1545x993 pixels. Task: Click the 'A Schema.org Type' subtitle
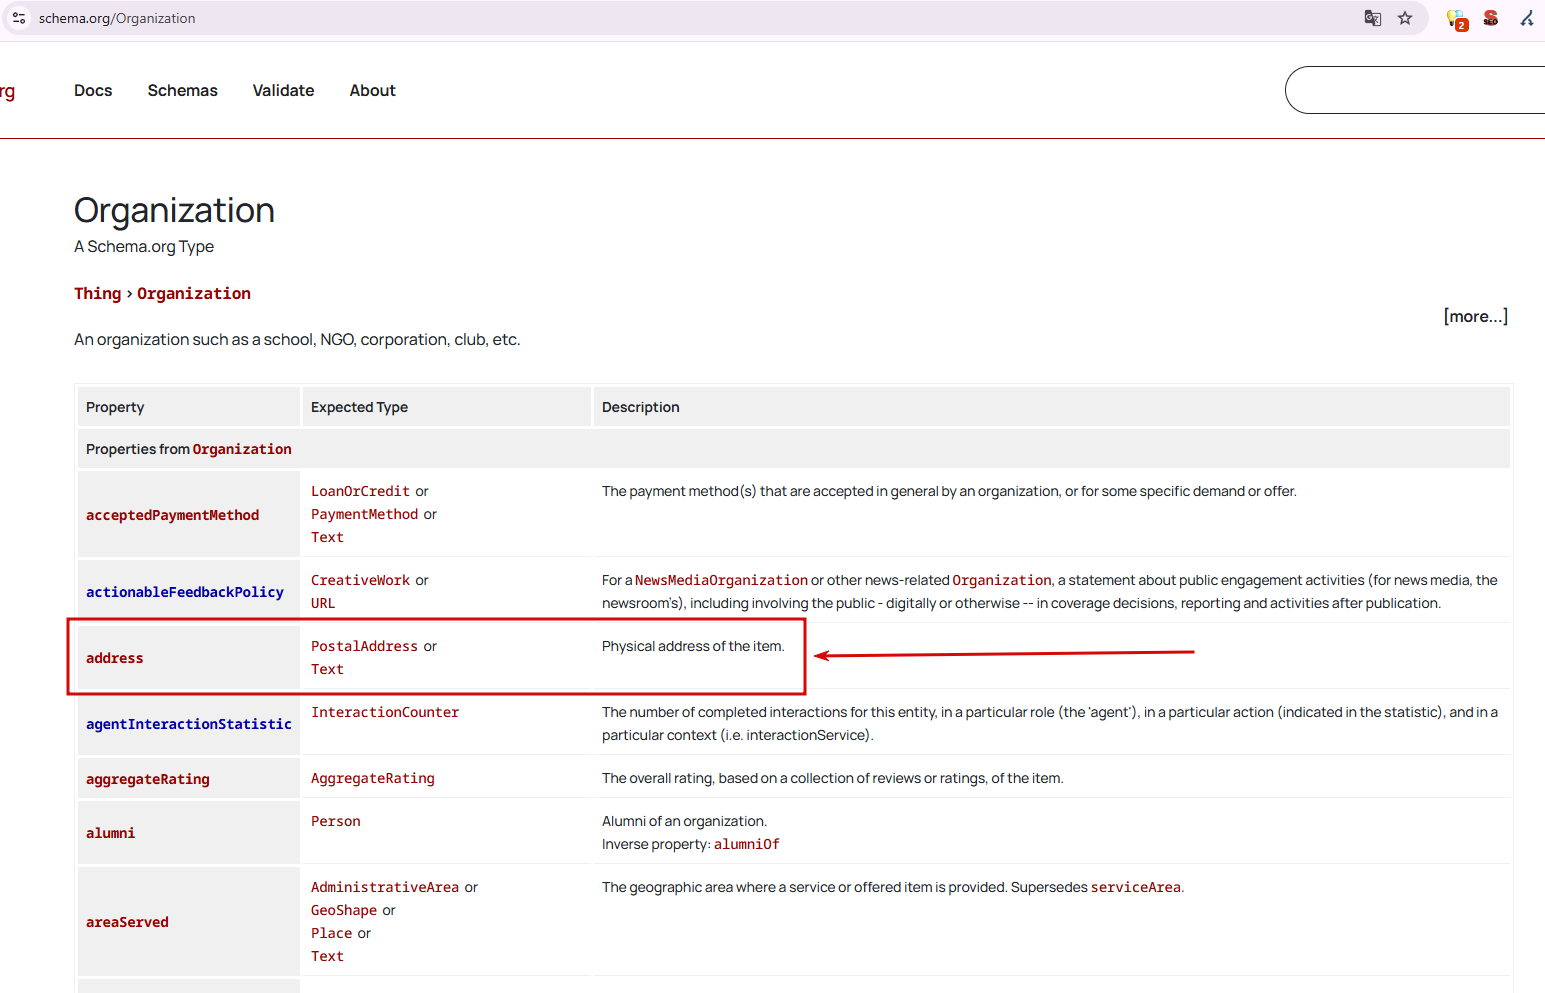click(x=144, y=246)
